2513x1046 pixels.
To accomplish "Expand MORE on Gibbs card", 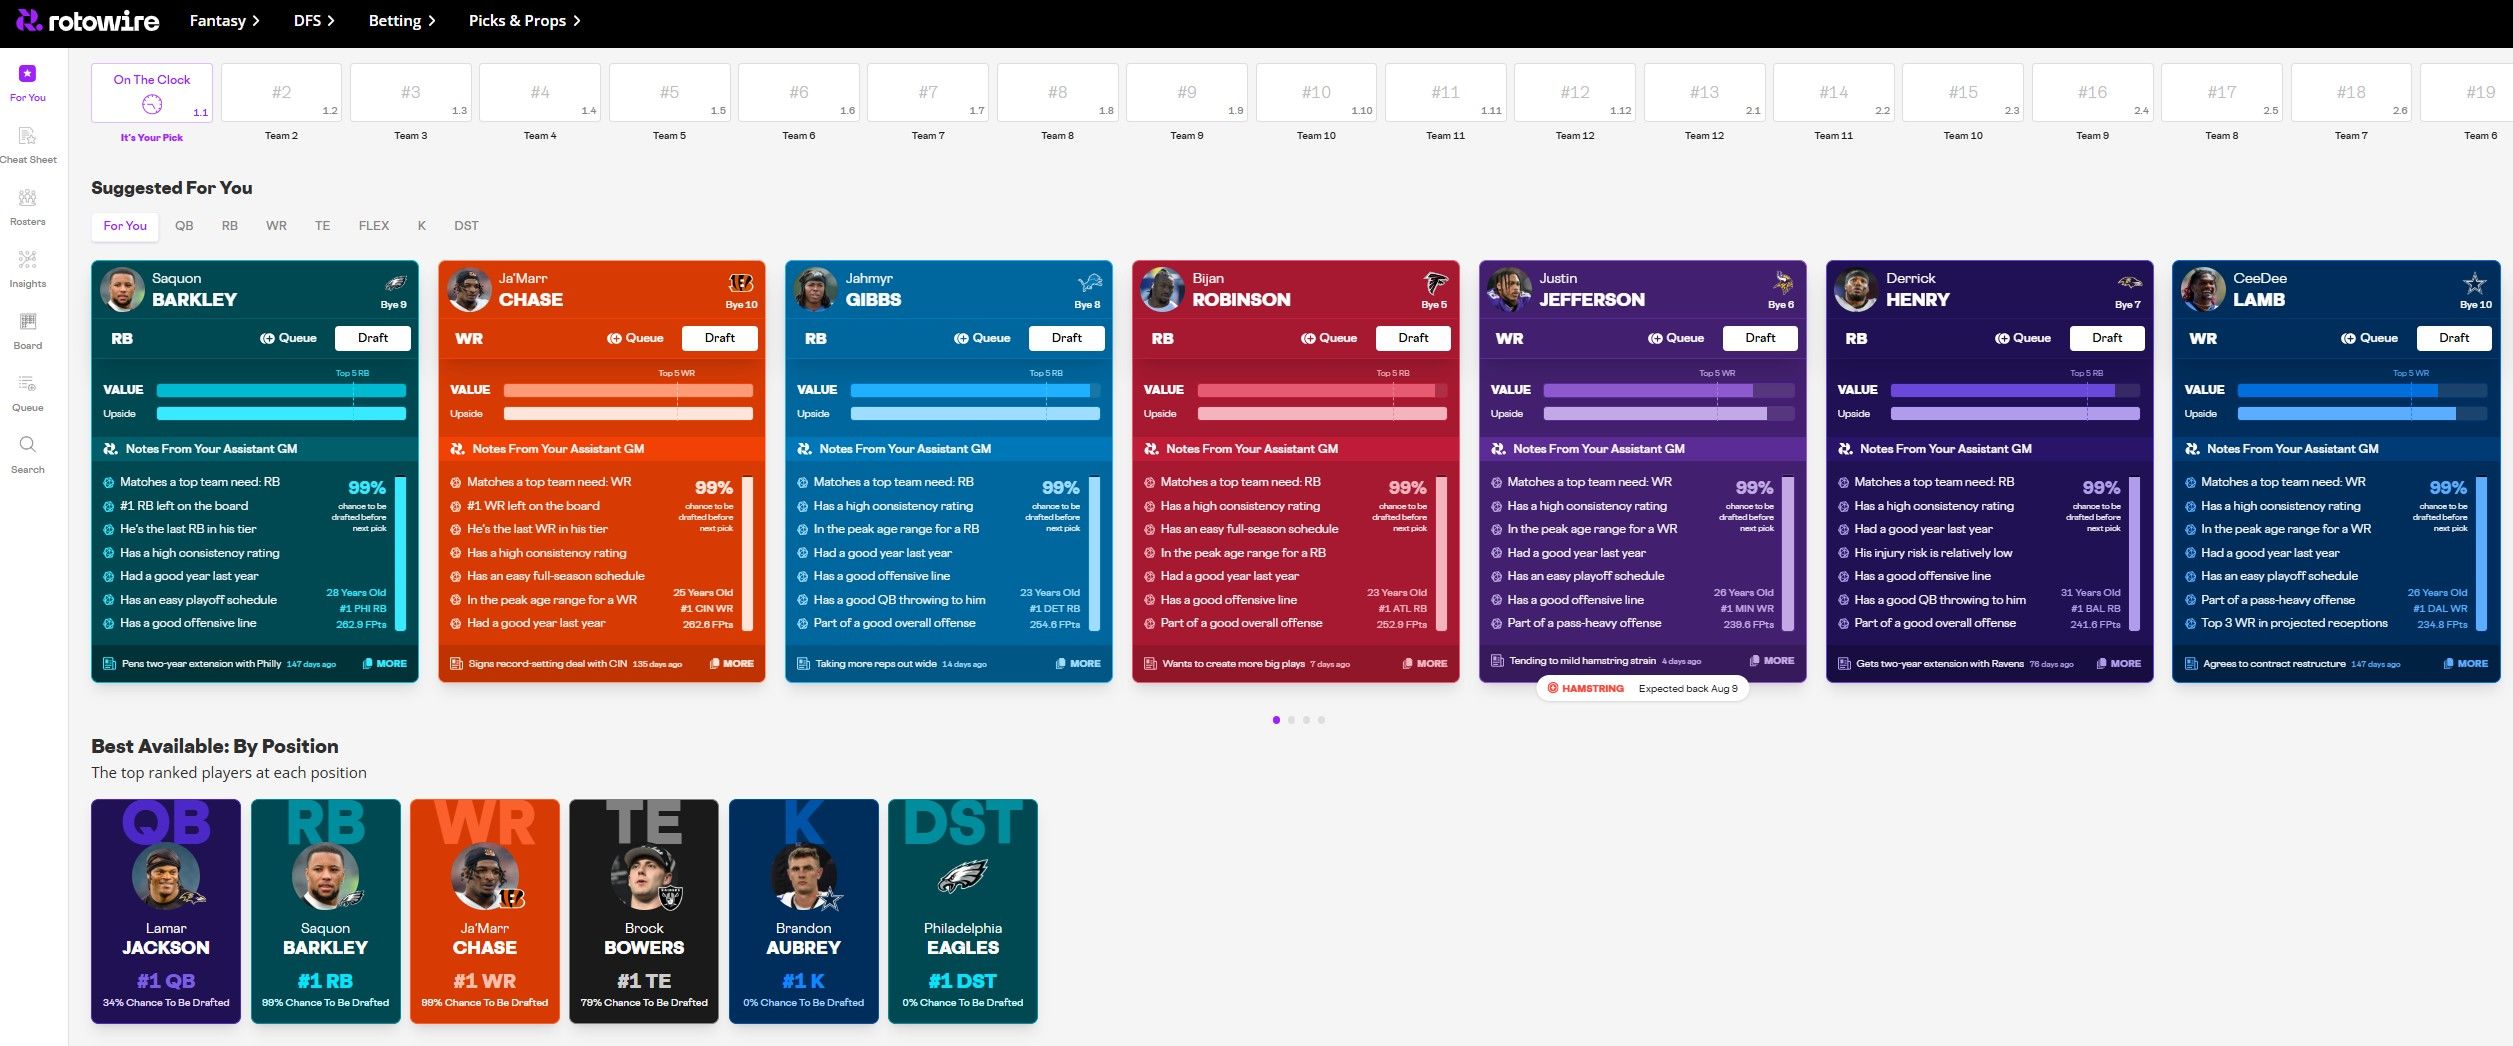I will (1078, 664).
